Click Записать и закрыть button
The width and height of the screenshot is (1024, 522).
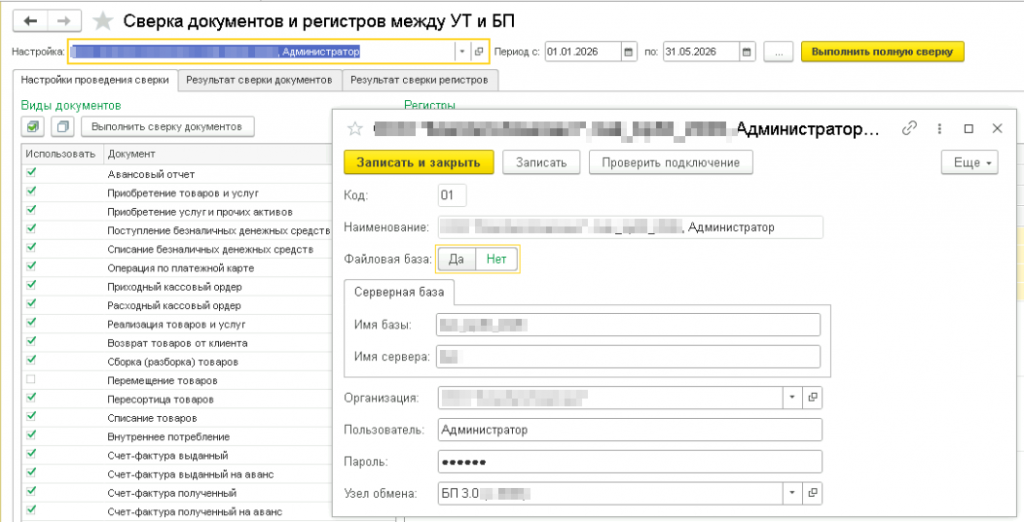click(x=419, y=163)
